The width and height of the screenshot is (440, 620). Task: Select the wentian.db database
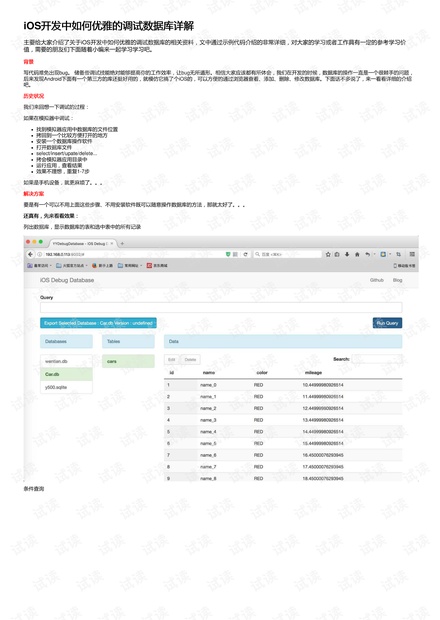coord(66,361)
